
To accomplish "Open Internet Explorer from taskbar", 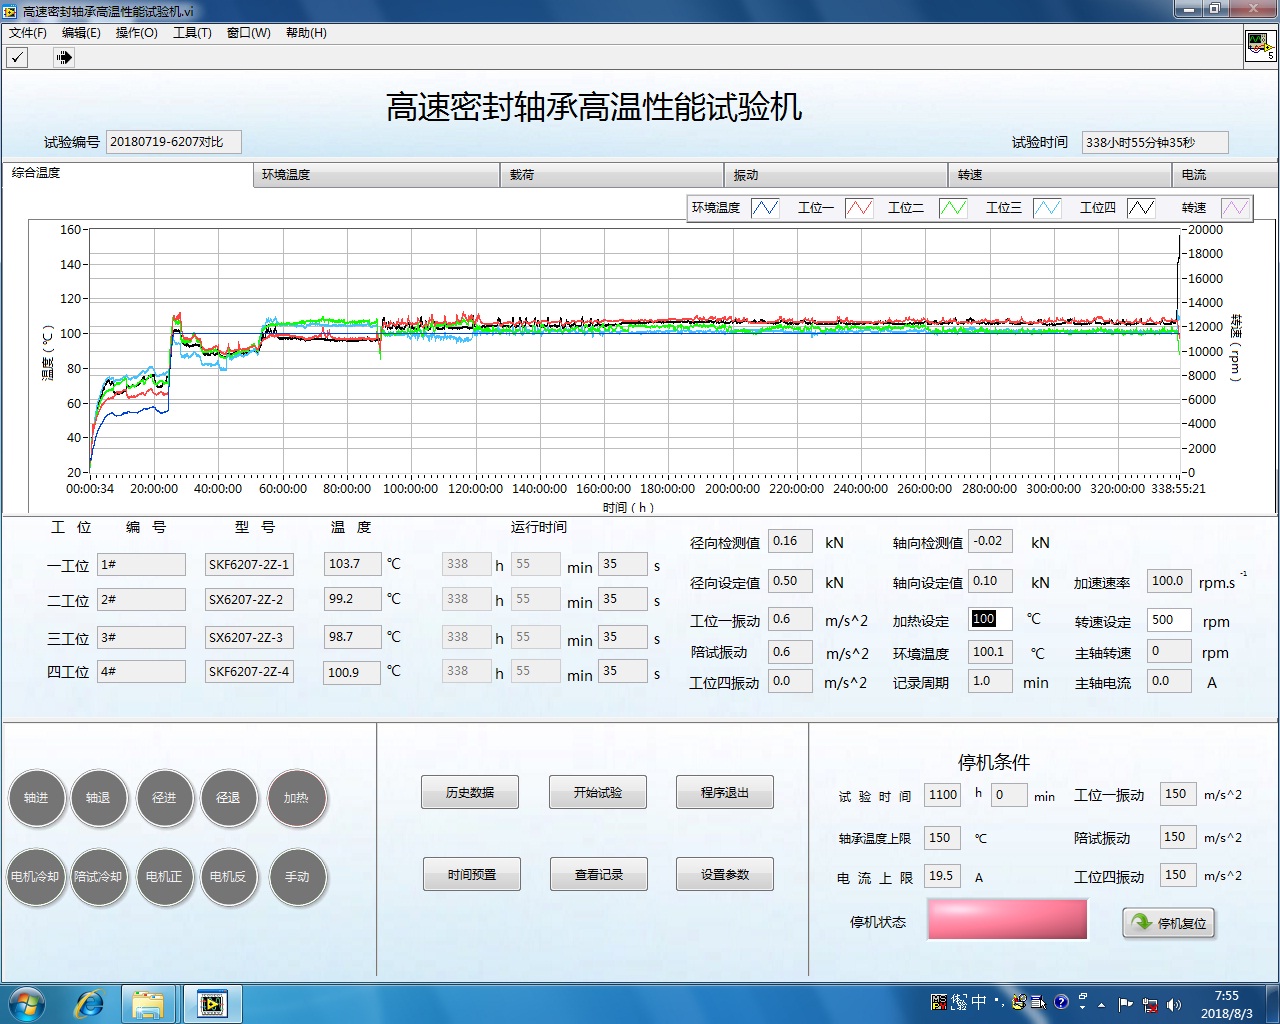I will point(89,1003).
